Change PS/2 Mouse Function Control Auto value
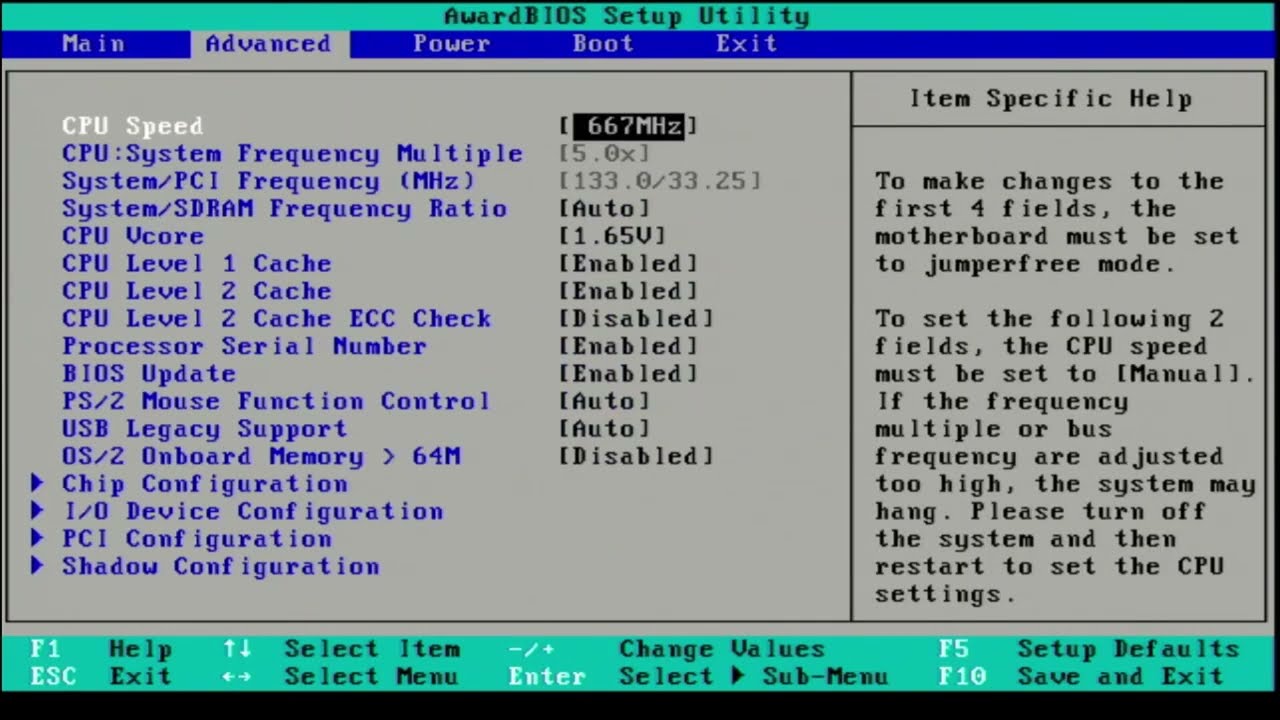The width and height of the screenshot is (1280, 720). [605, 401]
